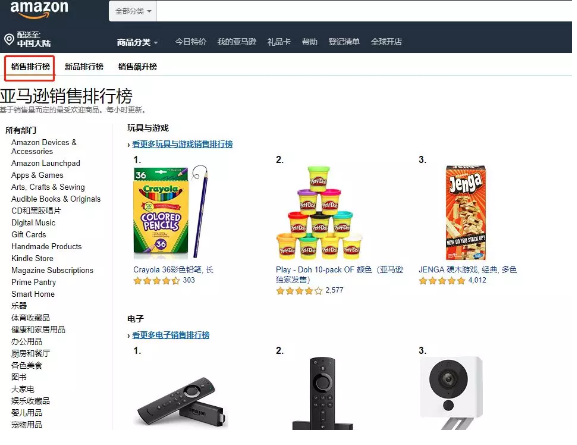Image resolution: width=577 pixels, height=445 pixels.
Task: Click the see more toys bestsellers link
Action: coord(182,144)
